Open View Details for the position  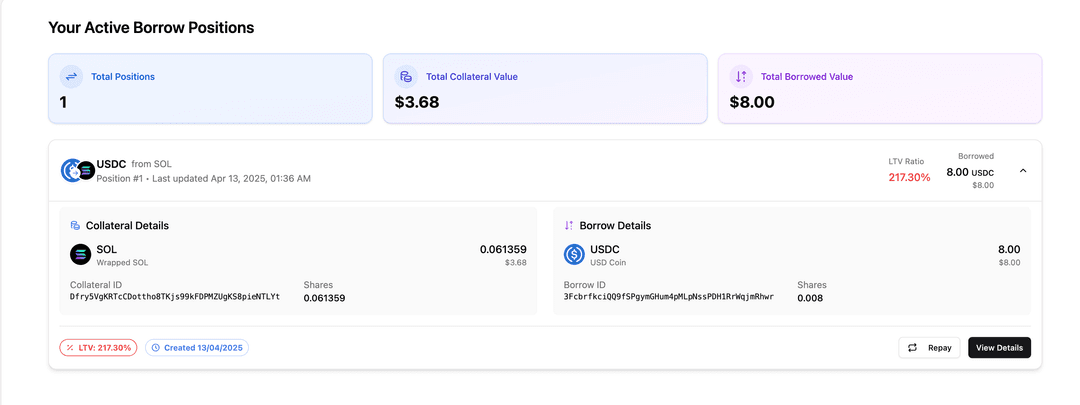(999, 348)
